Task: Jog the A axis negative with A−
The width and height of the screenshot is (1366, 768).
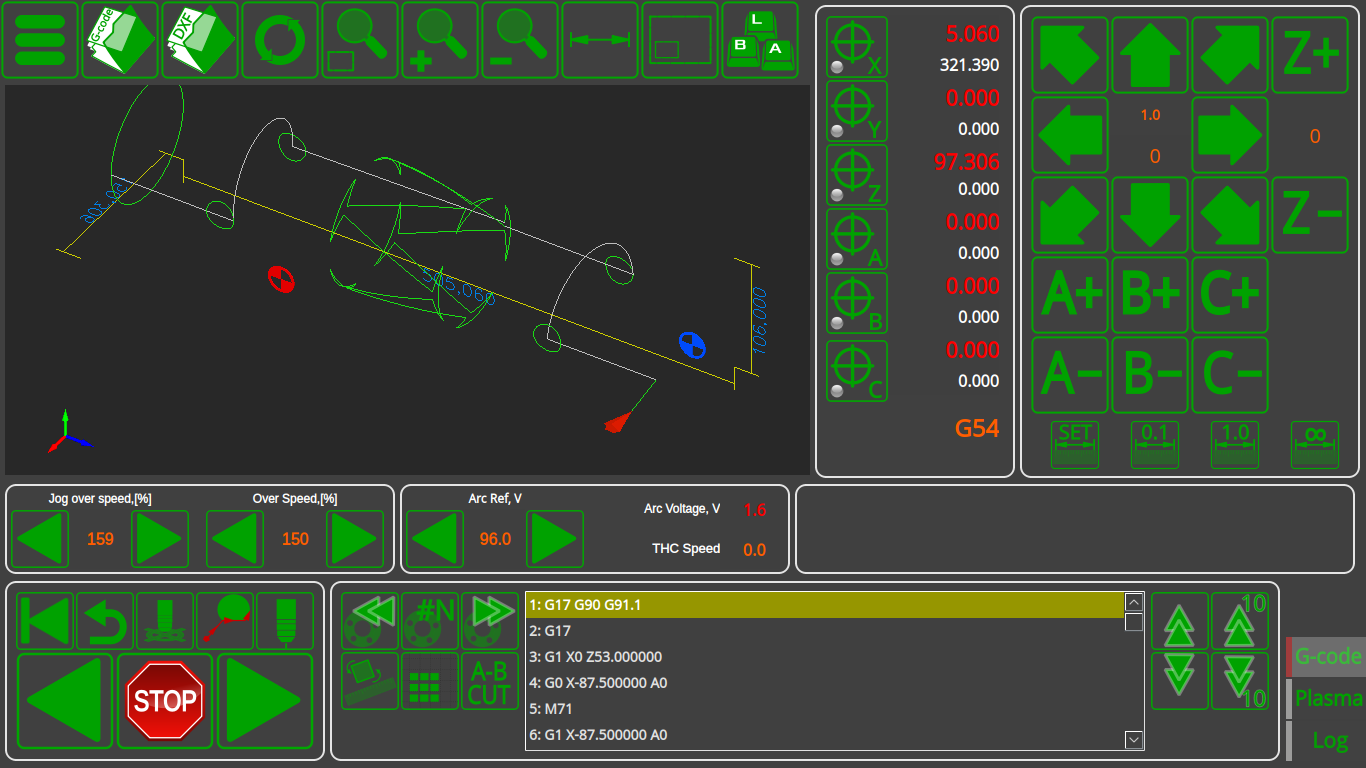Action: (x=1070, y=375)
